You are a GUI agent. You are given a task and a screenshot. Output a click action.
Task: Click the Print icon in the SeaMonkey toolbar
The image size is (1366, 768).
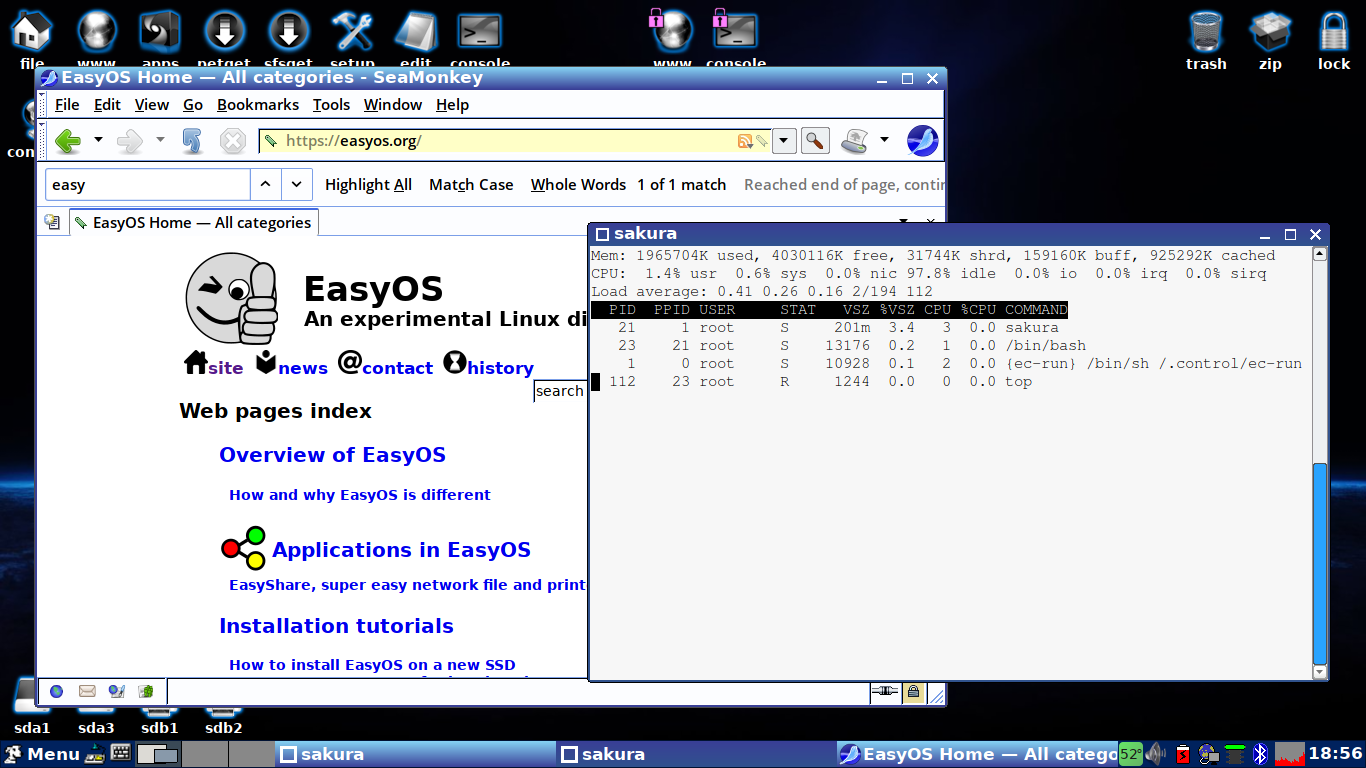(x=854, y=141)
